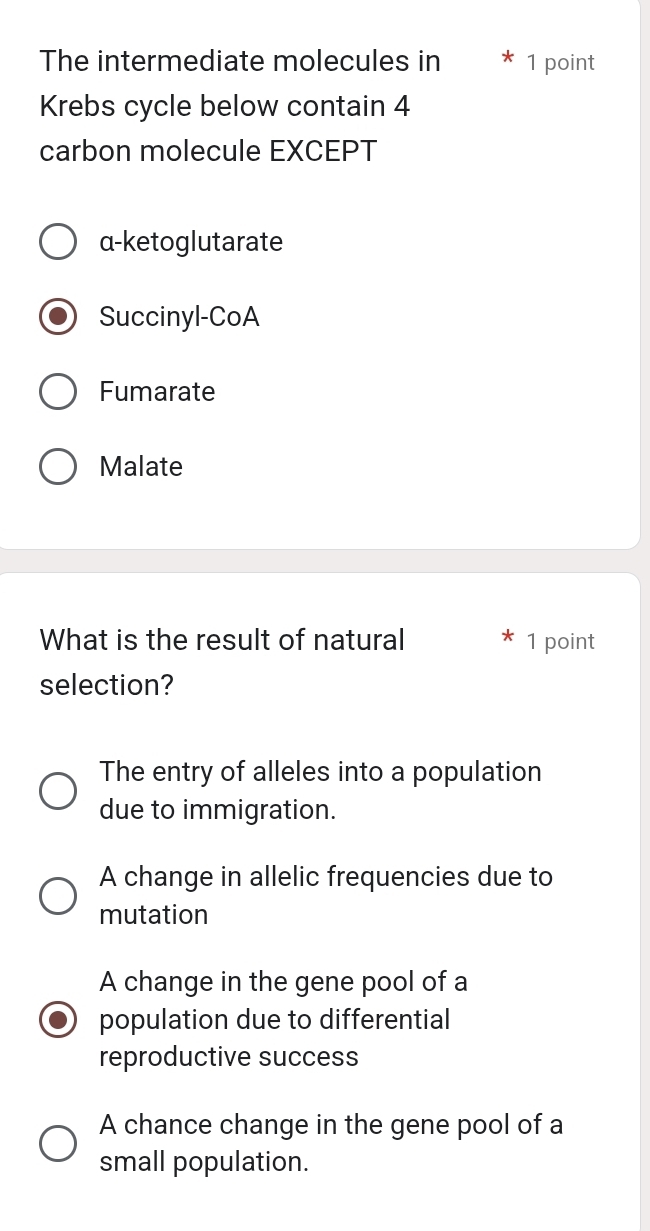This screenshot has height=1231, width=650.
Task: Select the differential reproductive success answer
Action: tap(57, 1019)
